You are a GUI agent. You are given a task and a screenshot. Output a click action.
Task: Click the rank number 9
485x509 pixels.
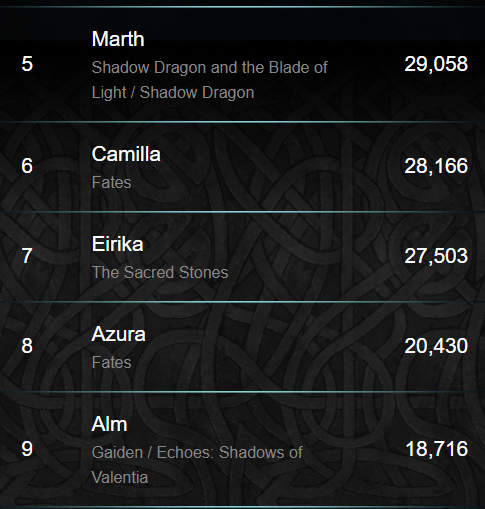27,448
